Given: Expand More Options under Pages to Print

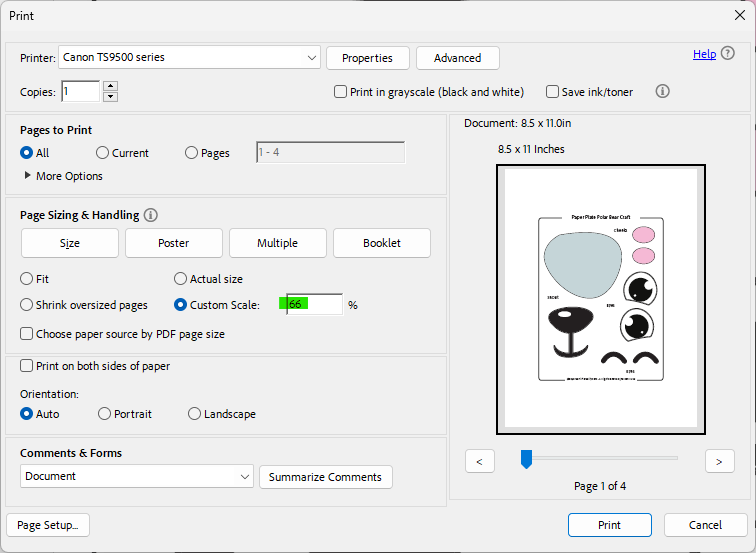Looking at the screenshot, I should coord(27,176).
